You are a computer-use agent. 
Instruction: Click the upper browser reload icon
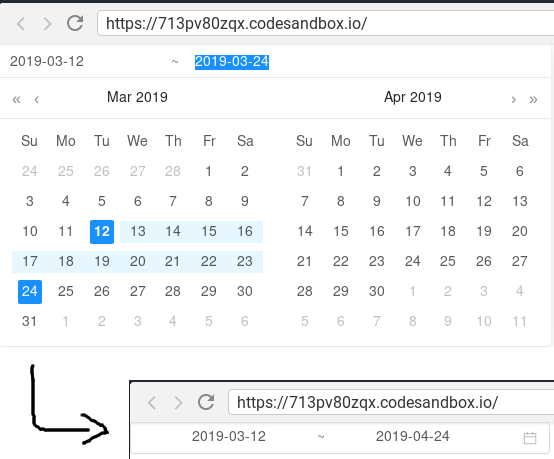coord(75,23)
